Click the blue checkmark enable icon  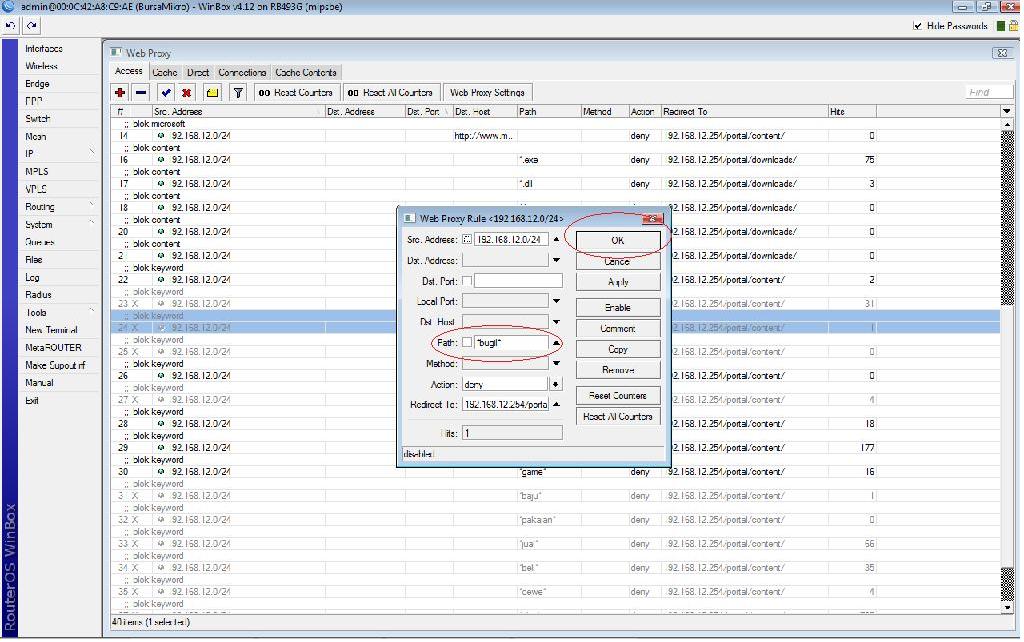pos(165,92)
